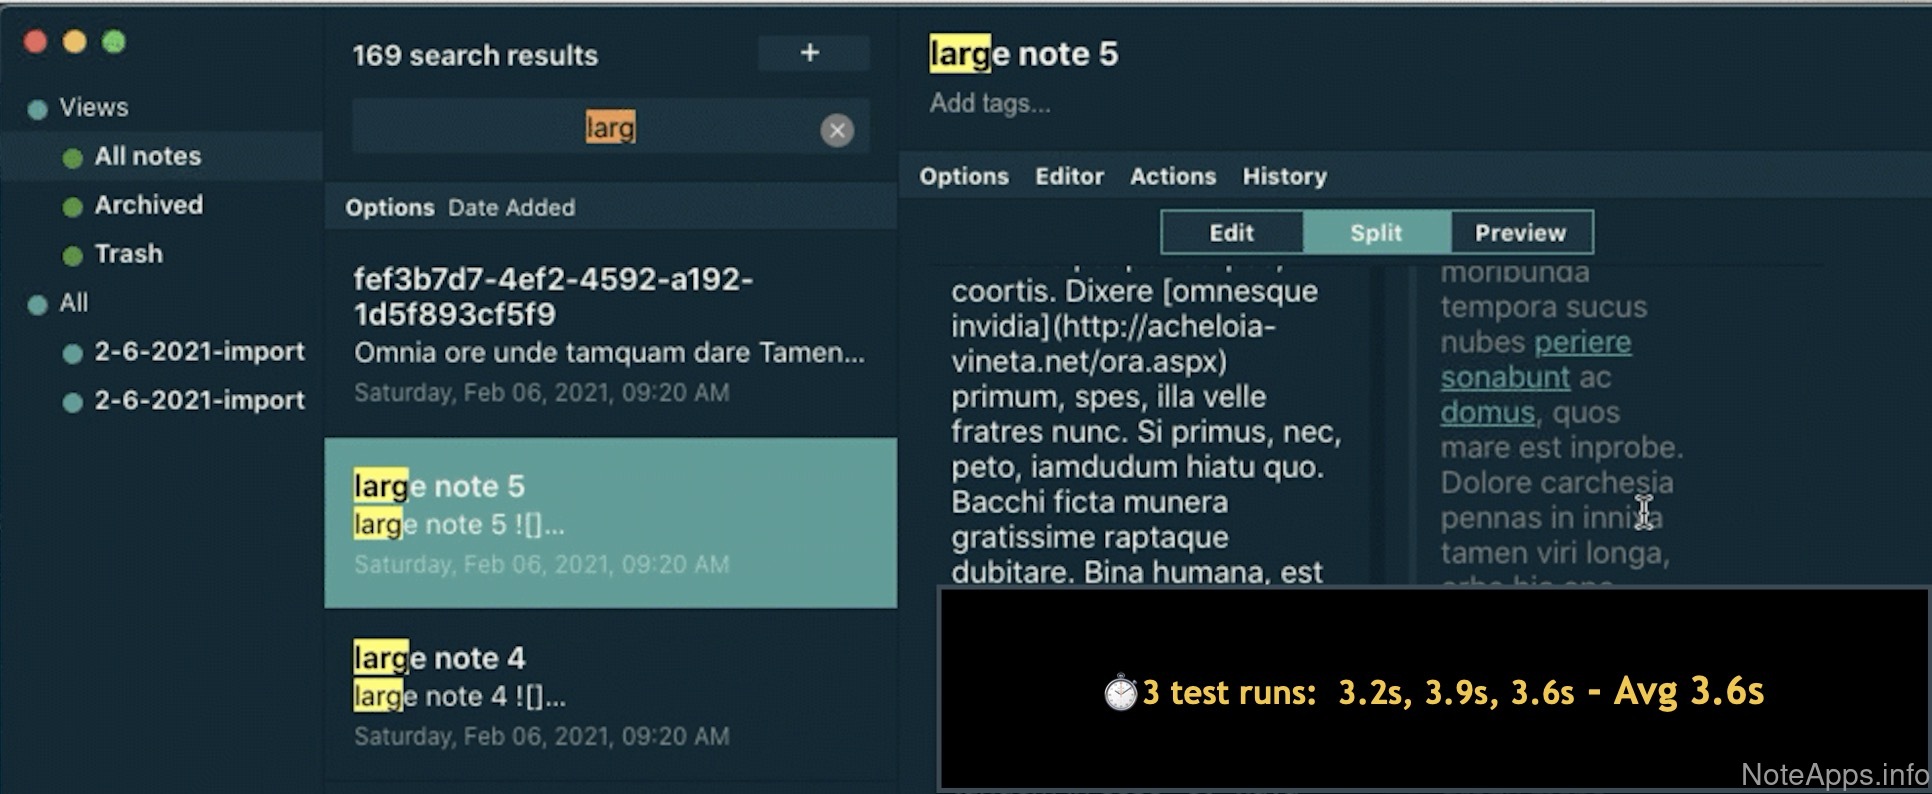
Task: Open the Actions menu
Action: point(1173,177)
